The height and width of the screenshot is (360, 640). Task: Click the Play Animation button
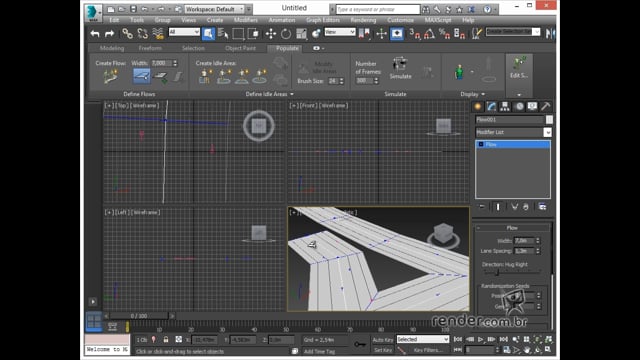click(x=480, y=340)
